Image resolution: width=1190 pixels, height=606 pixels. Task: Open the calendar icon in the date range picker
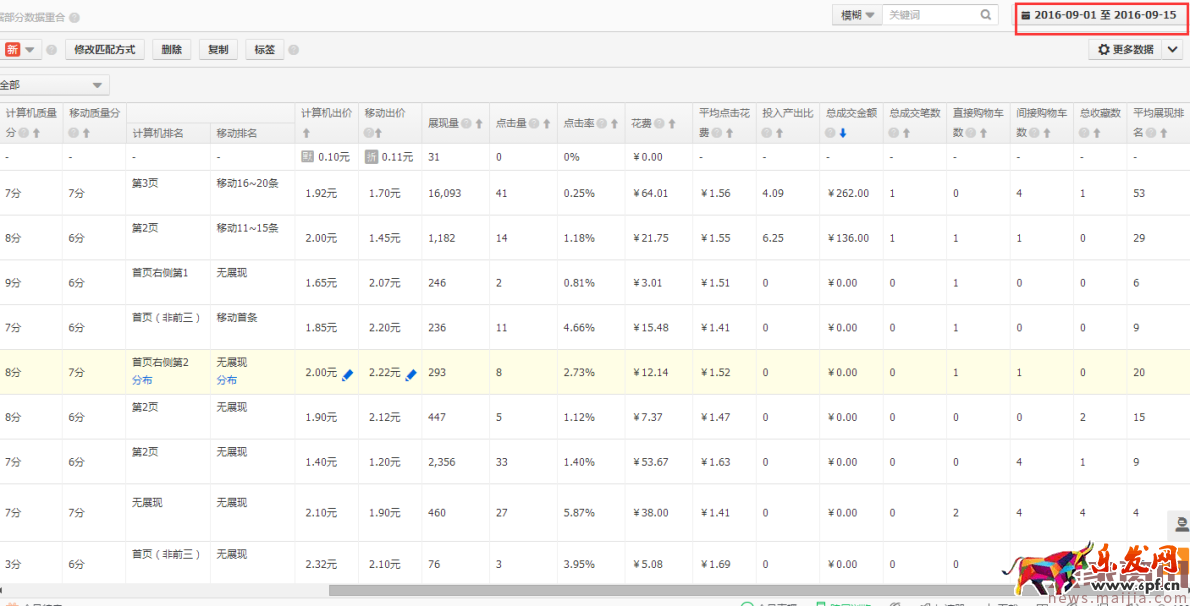tap(1027, 13)
